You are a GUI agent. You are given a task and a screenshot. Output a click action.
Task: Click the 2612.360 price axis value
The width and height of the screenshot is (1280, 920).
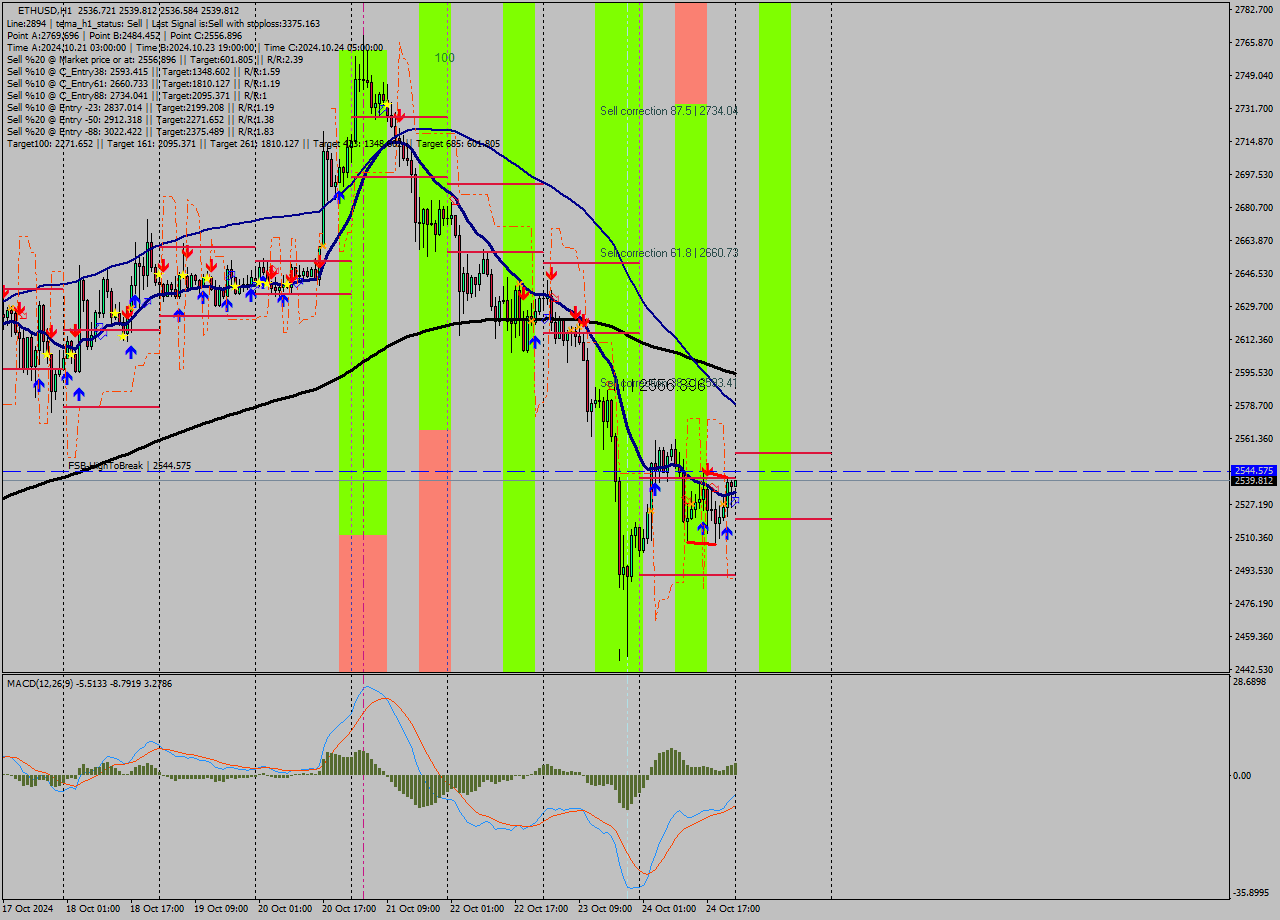pyautogui.click(x=1254, y=339)
